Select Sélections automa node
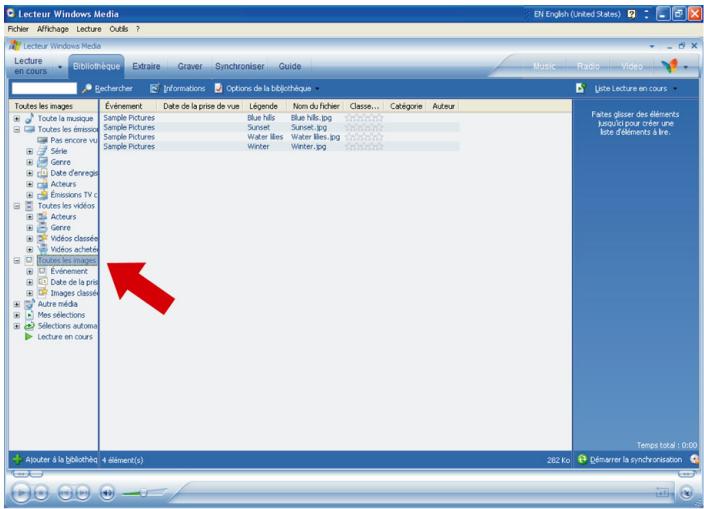704x509 pixels. pos(62,326)
